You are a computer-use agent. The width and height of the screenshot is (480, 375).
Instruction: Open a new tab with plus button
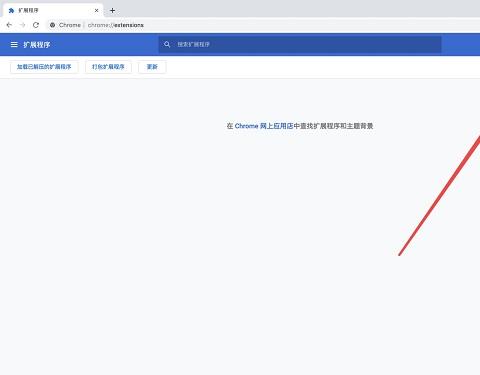tap(112, 10)
